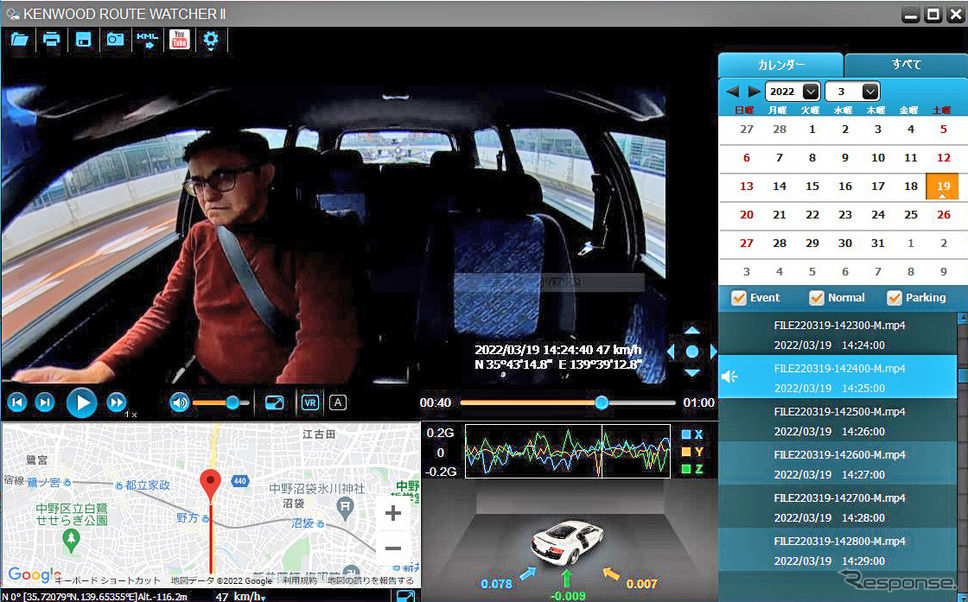The width and height of the screenshot is (968, 602).
Task: Click the red location pin on map
Action: point(211,486)
